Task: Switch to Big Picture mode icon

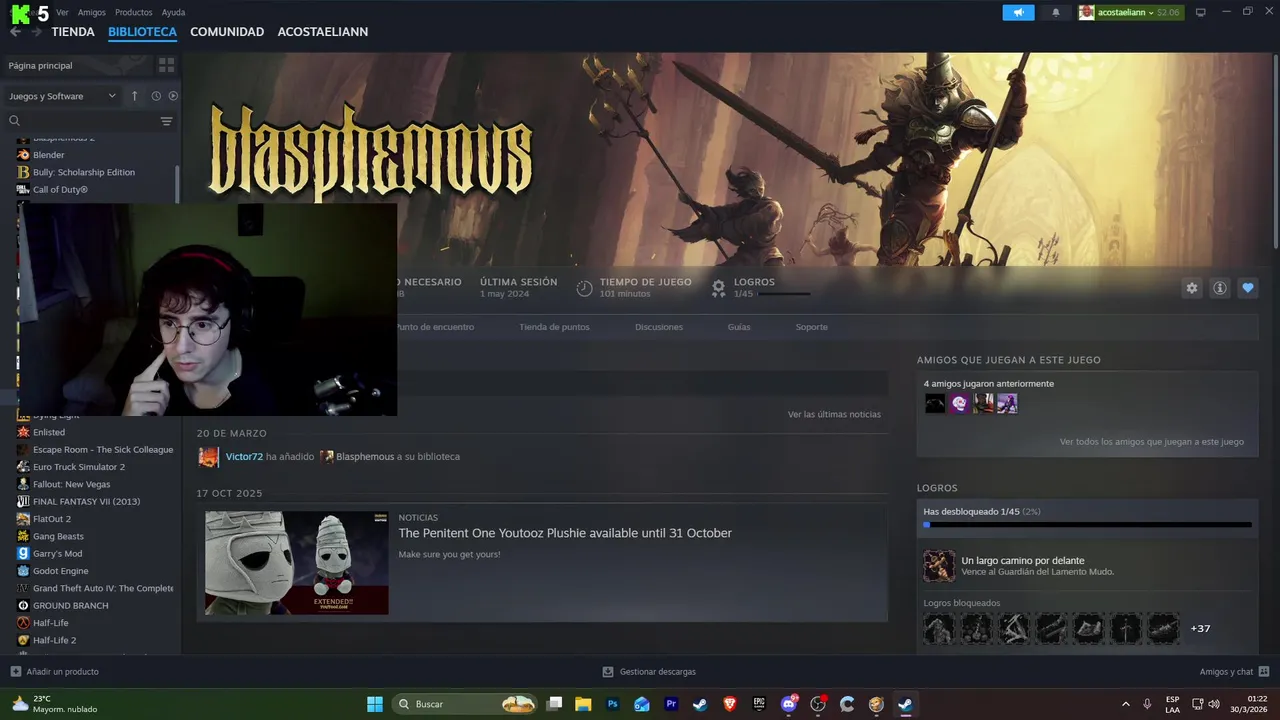Action: 1201,12
